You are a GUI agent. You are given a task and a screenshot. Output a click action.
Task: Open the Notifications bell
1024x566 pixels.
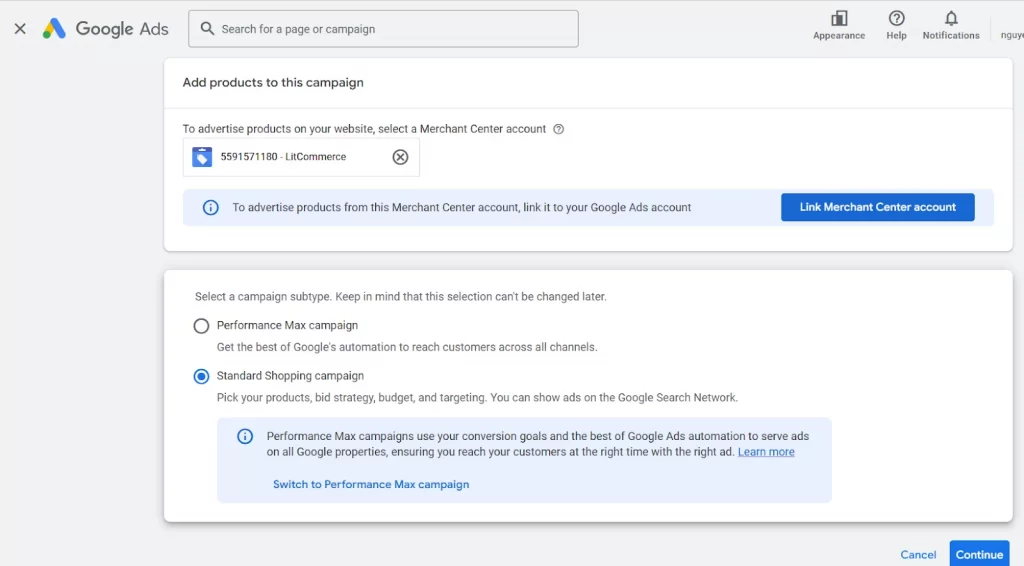tap(951, 25)
